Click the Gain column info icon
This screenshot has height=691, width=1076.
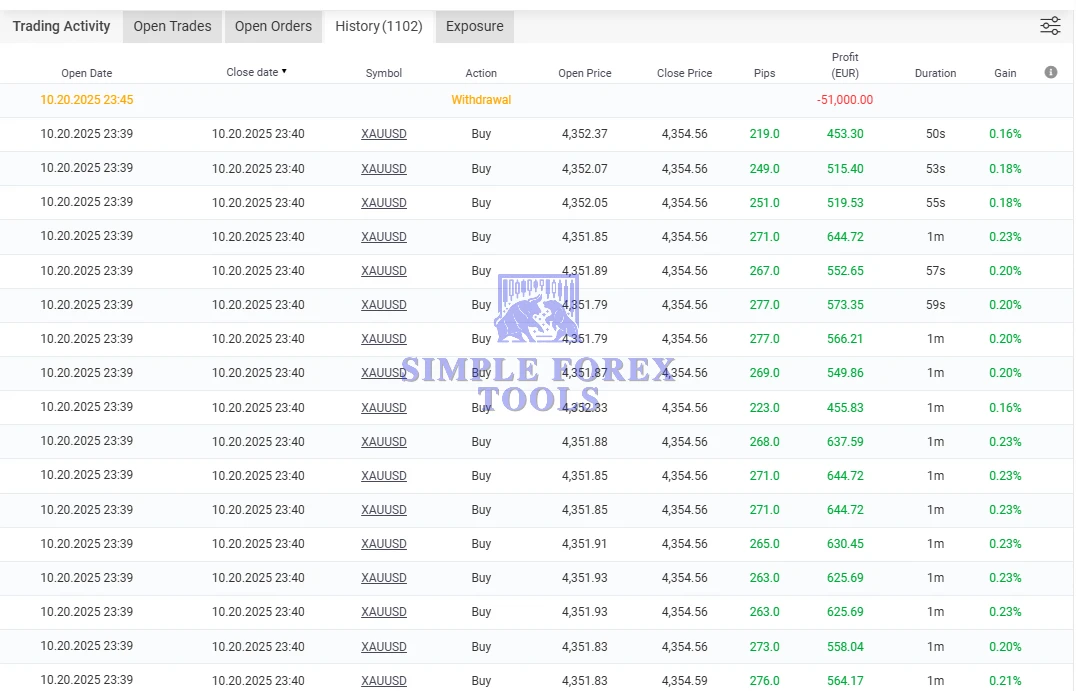click(1051, 72)
